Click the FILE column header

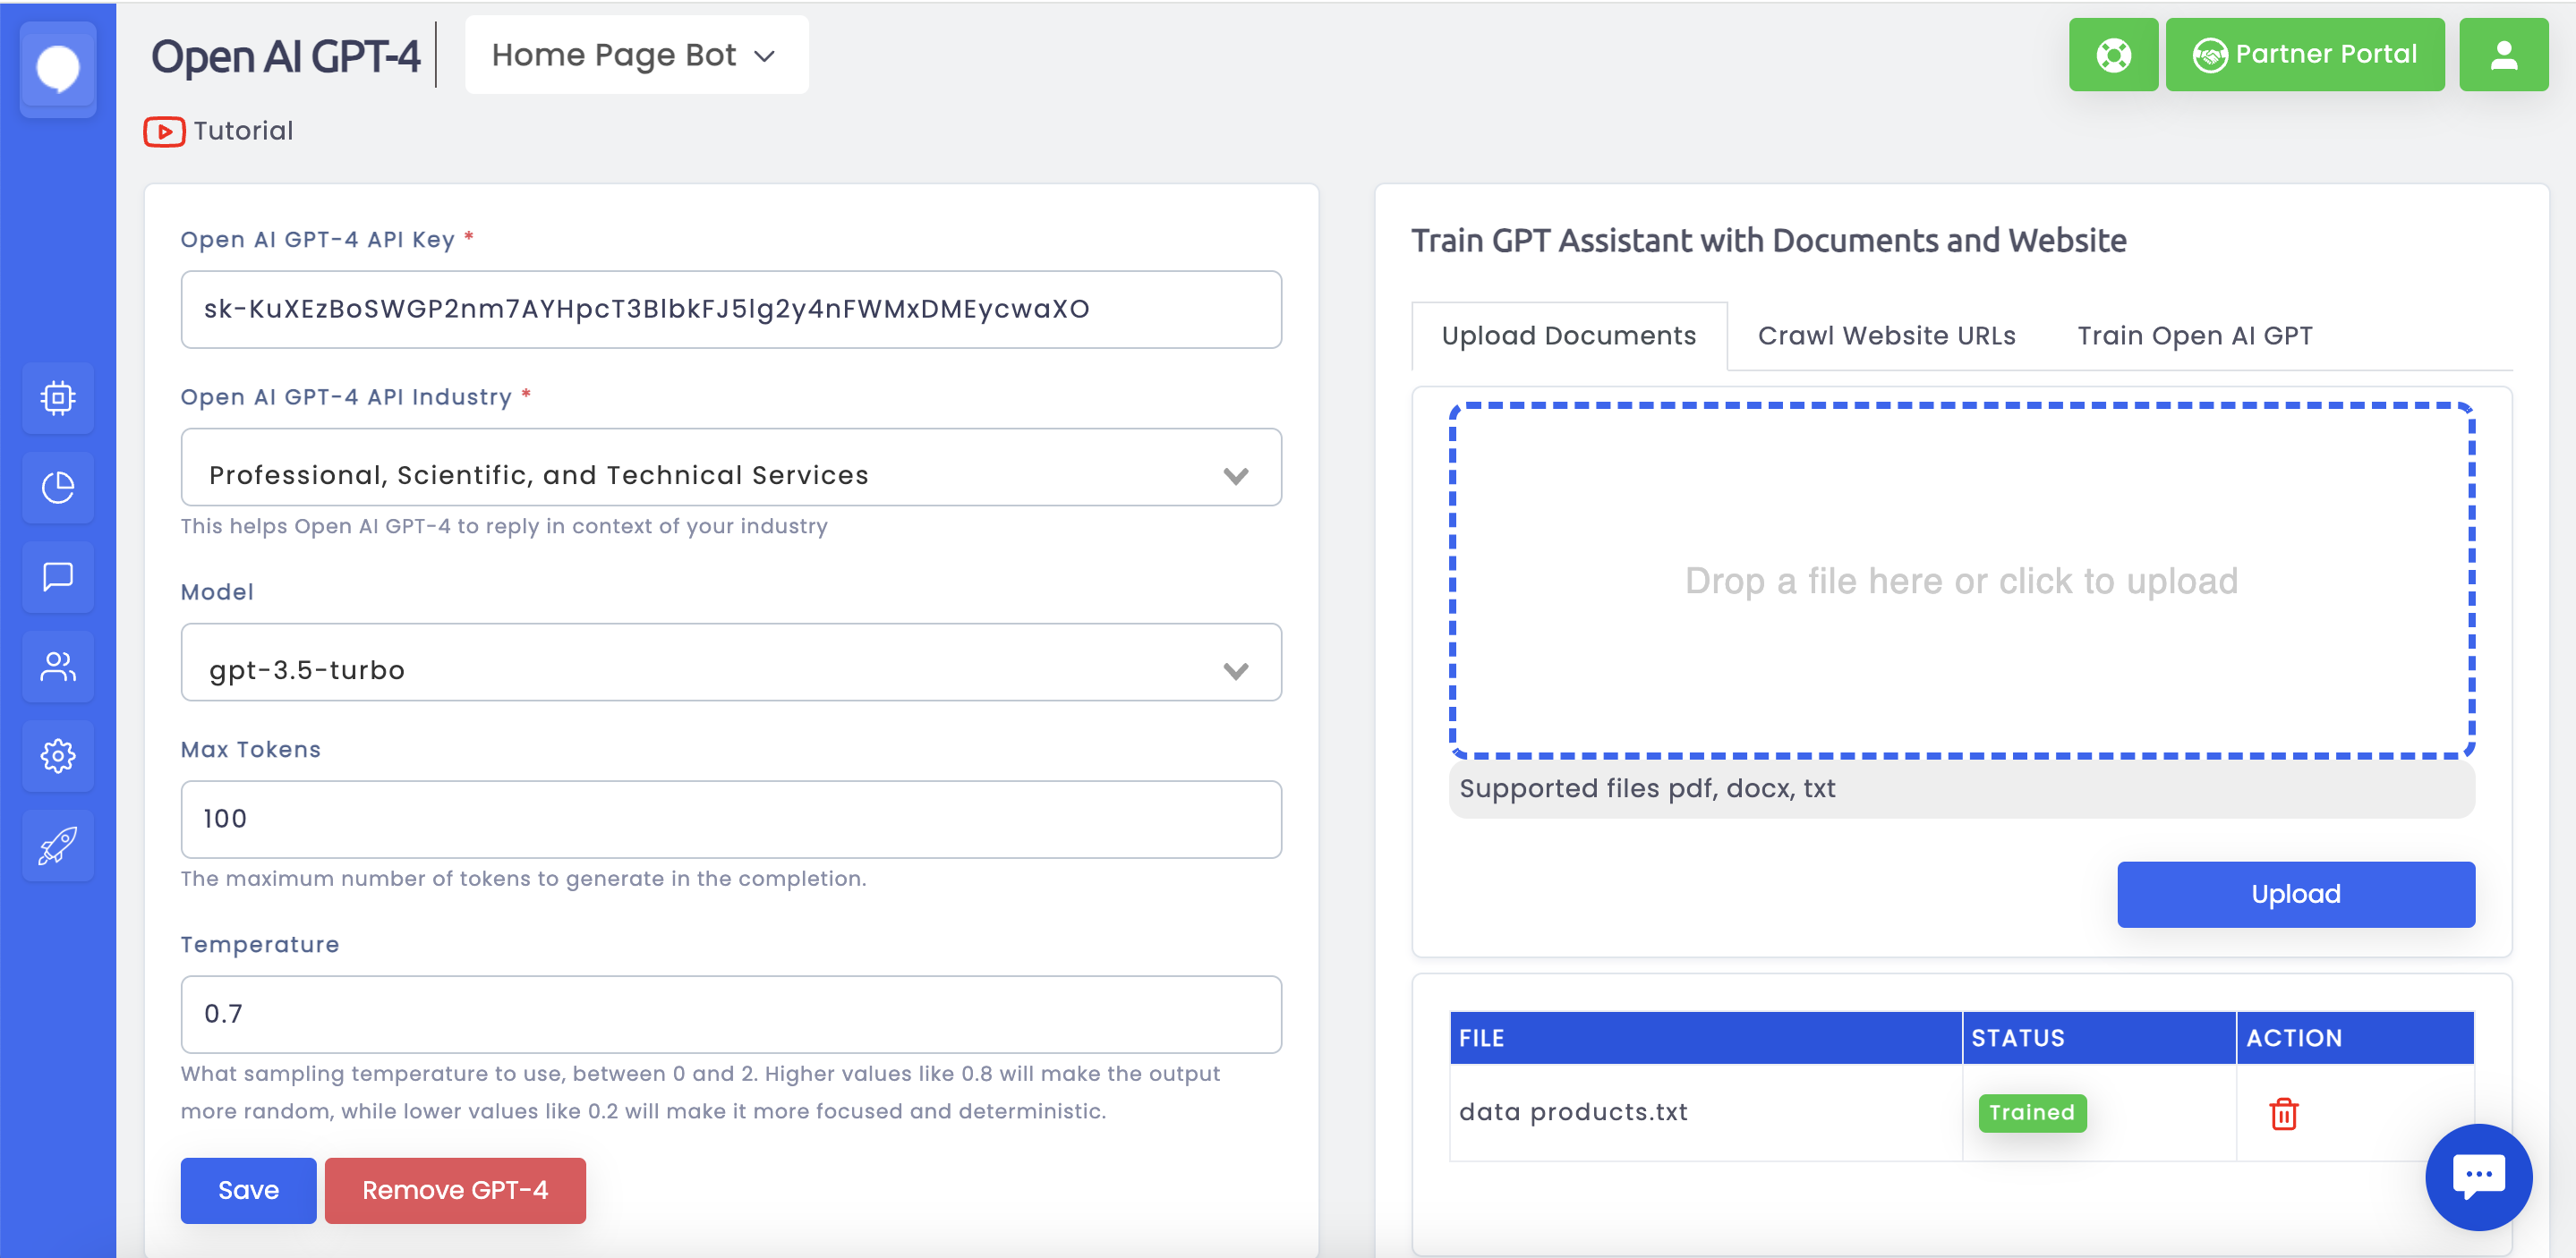(1705, 1038)
